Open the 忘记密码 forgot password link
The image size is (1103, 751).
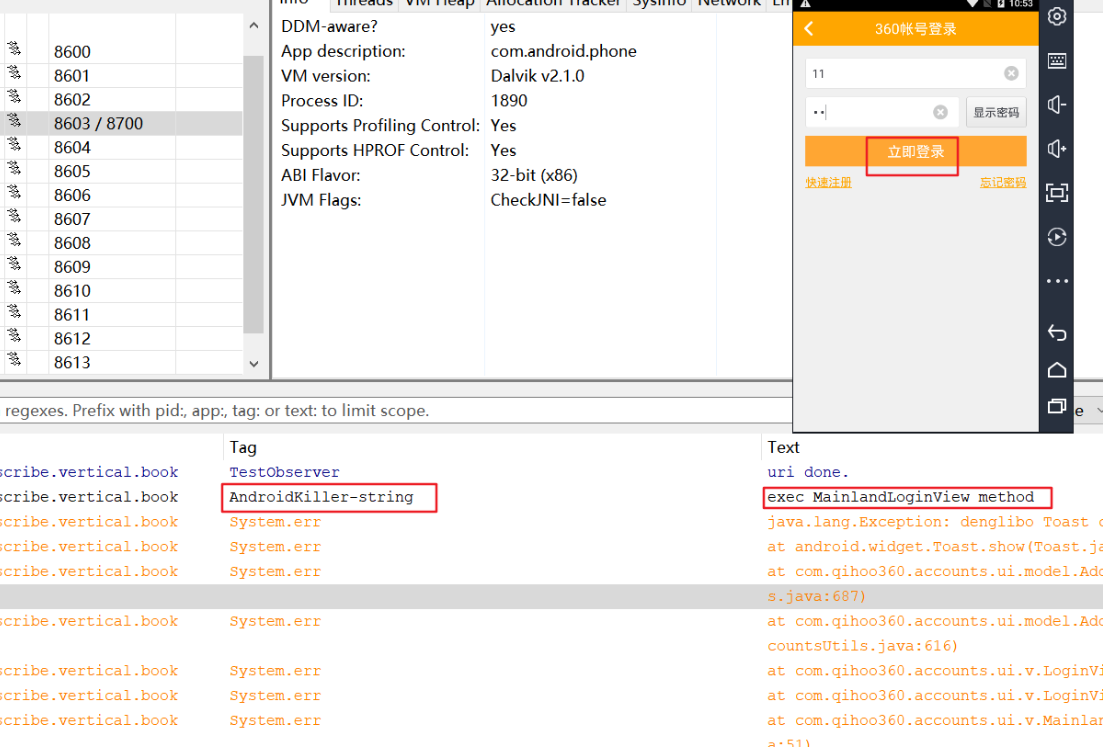[1003, 183]
